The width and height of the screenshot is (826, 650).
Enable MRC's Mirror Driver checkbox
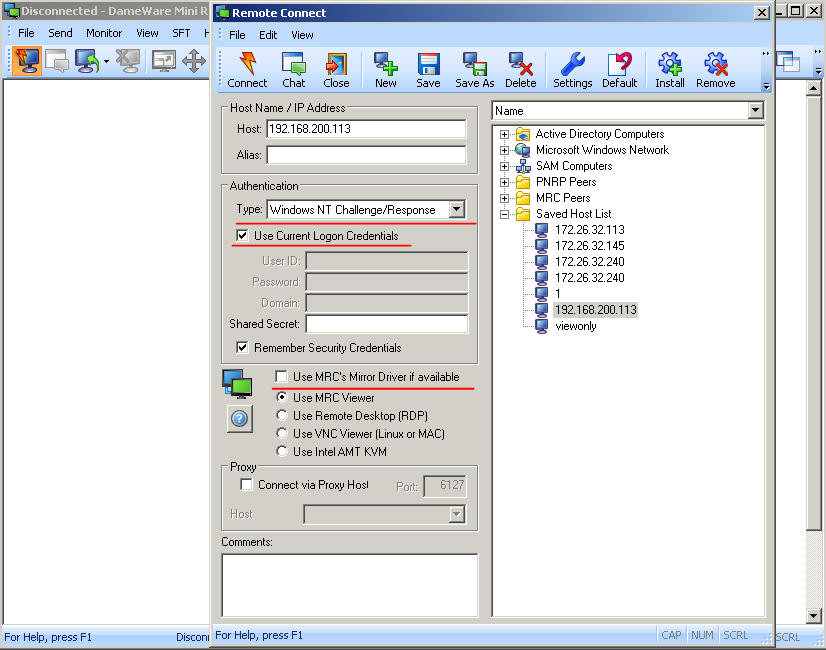coord(281,377)
